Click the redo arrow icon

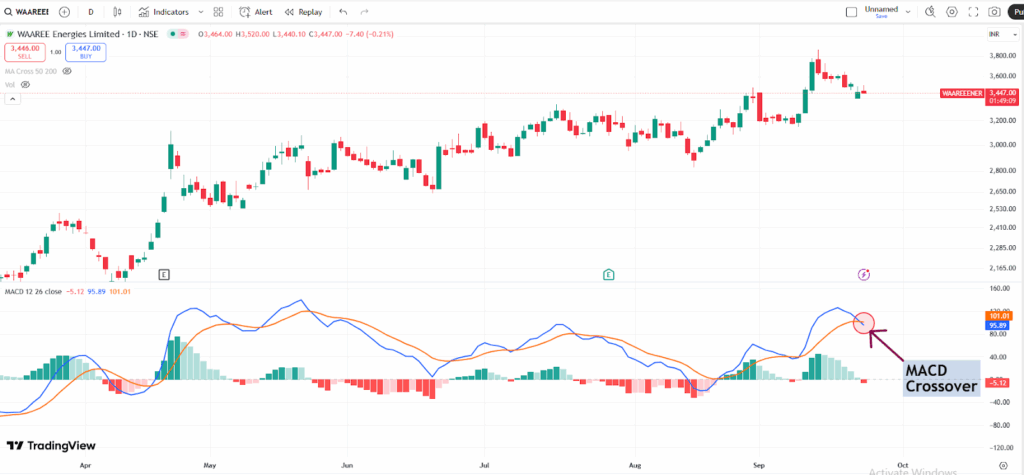[367, 12]
